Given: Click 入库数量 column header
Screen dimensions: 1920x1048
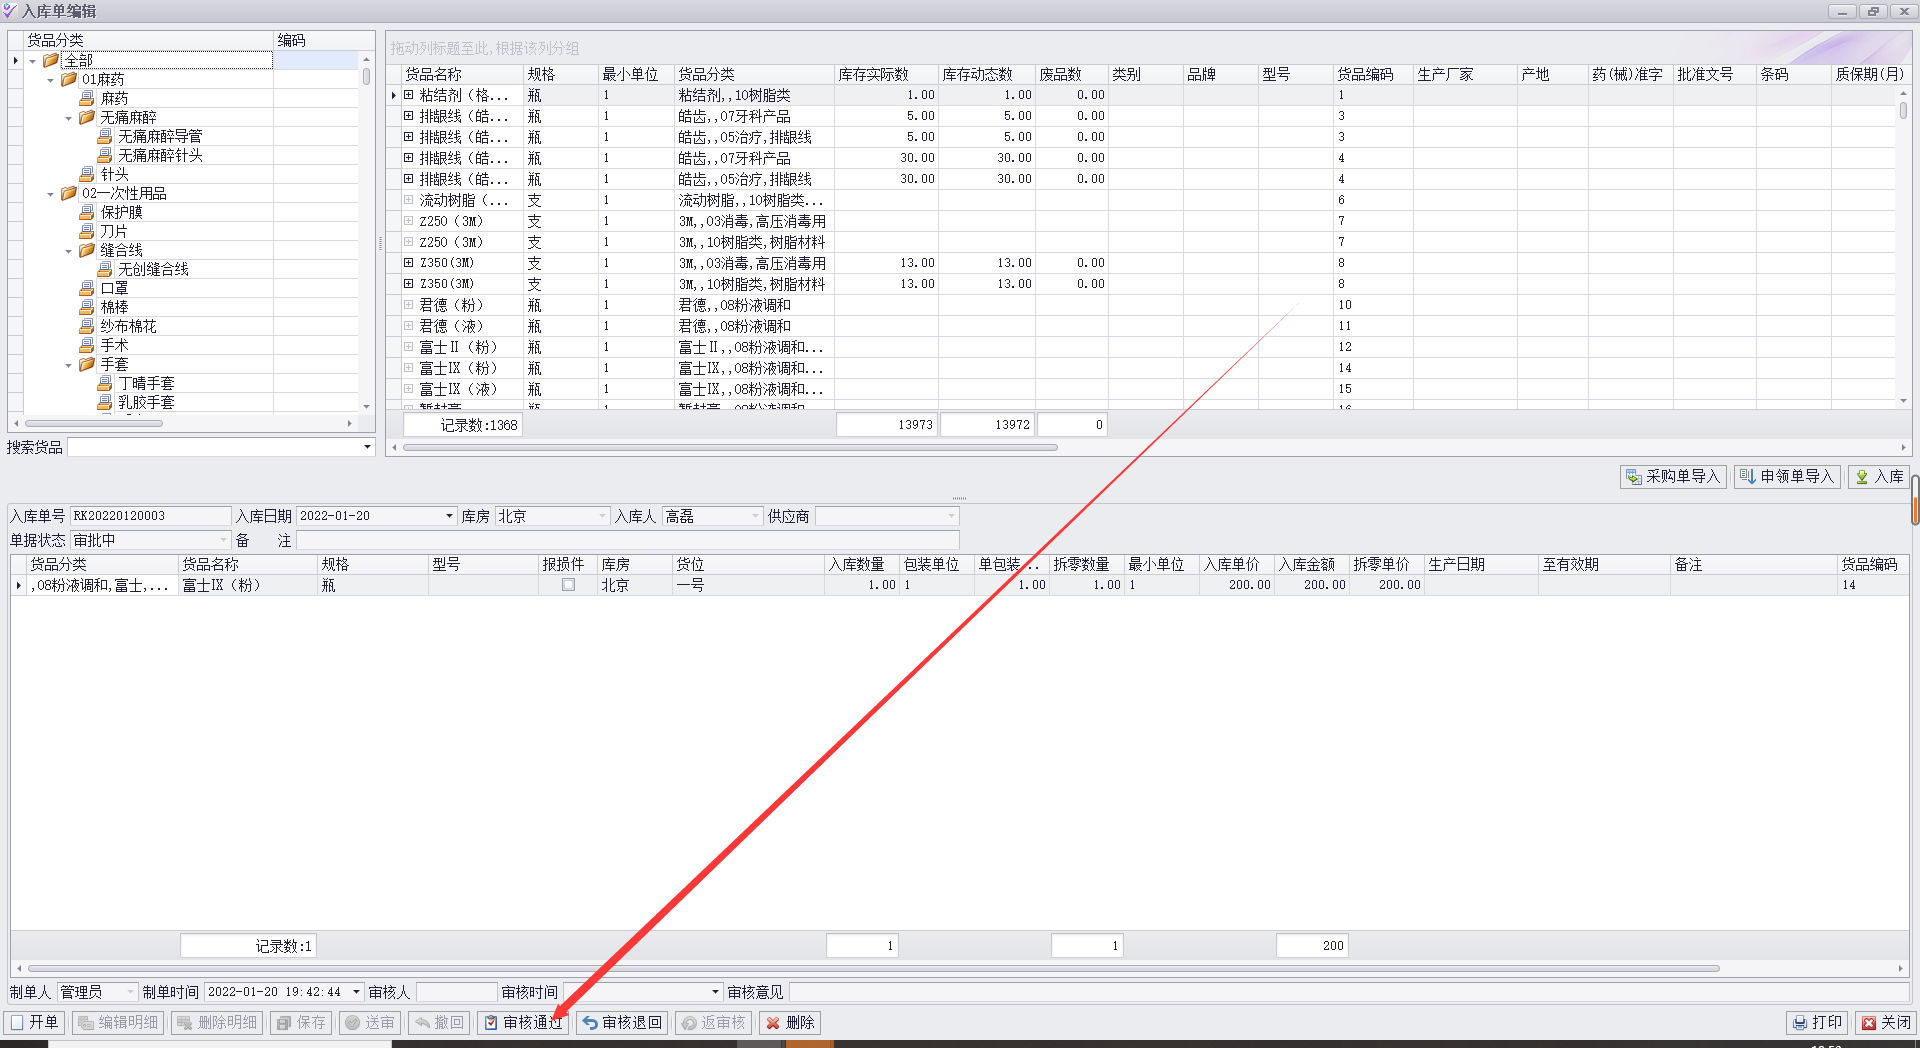Looking at the screenshot, I should click(x=862, y=564).
